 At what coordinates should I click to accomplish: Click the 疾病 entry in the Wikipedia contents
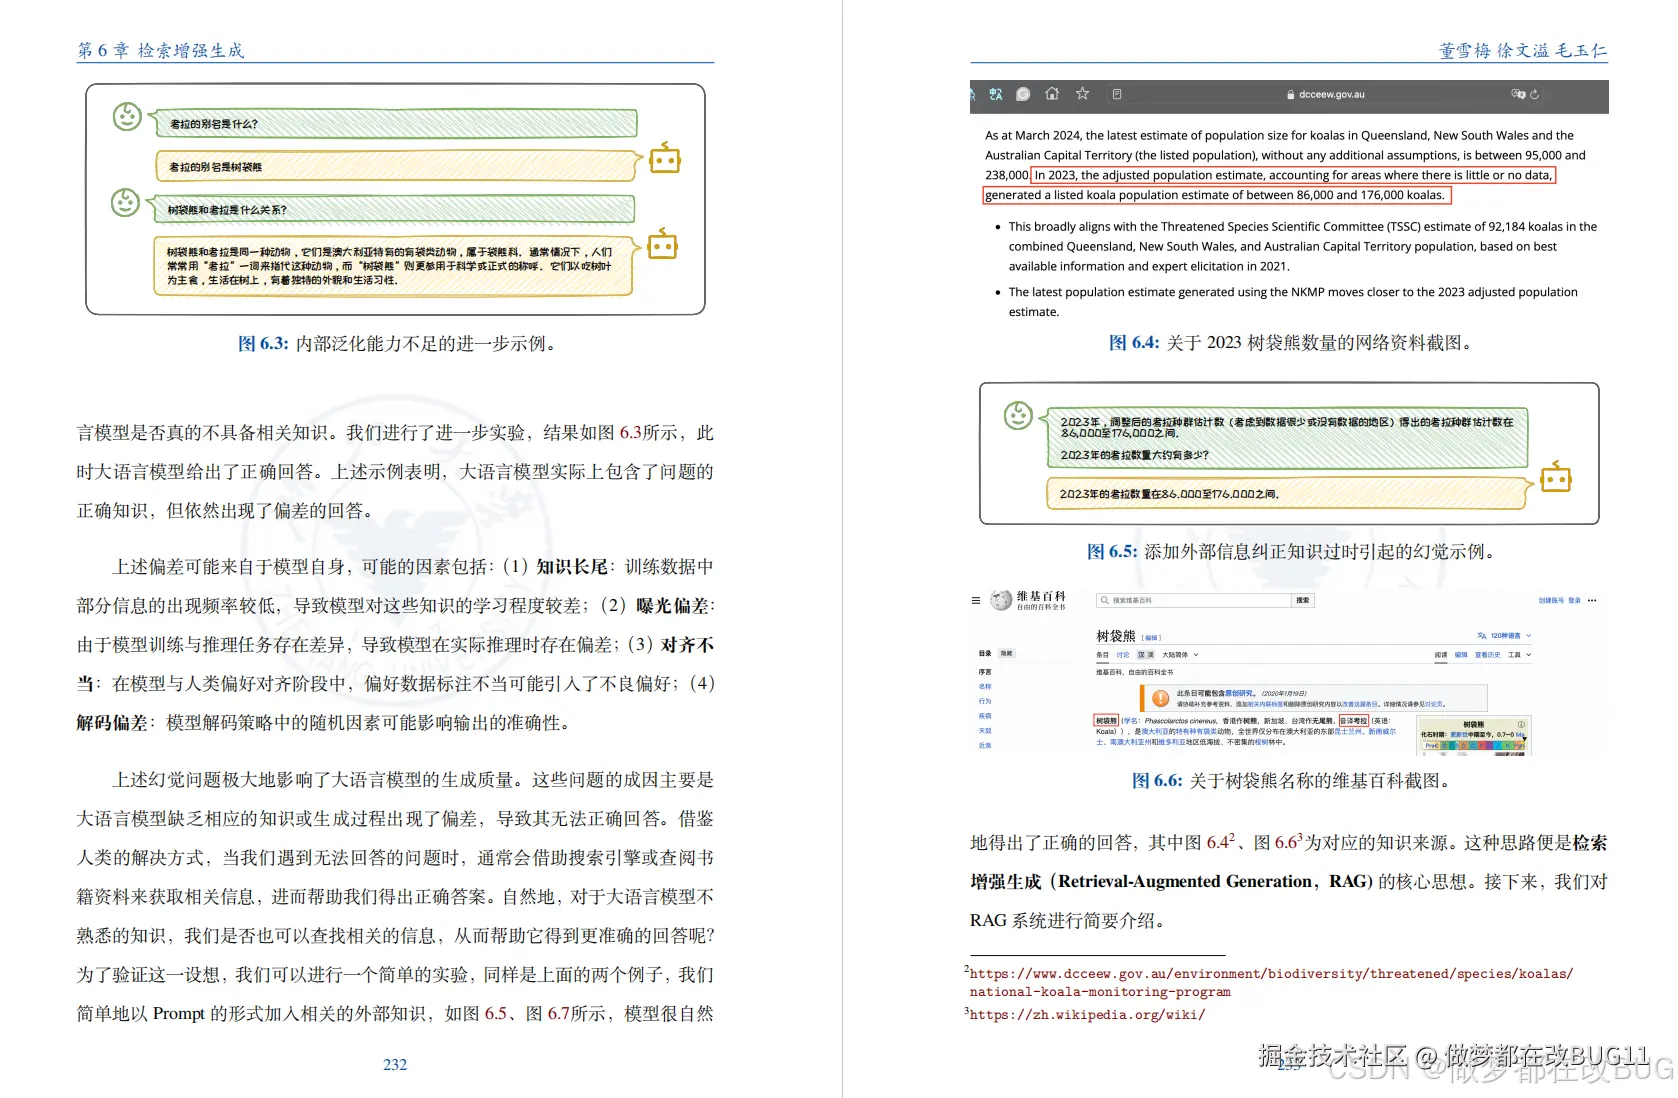(x=985, y=716)
